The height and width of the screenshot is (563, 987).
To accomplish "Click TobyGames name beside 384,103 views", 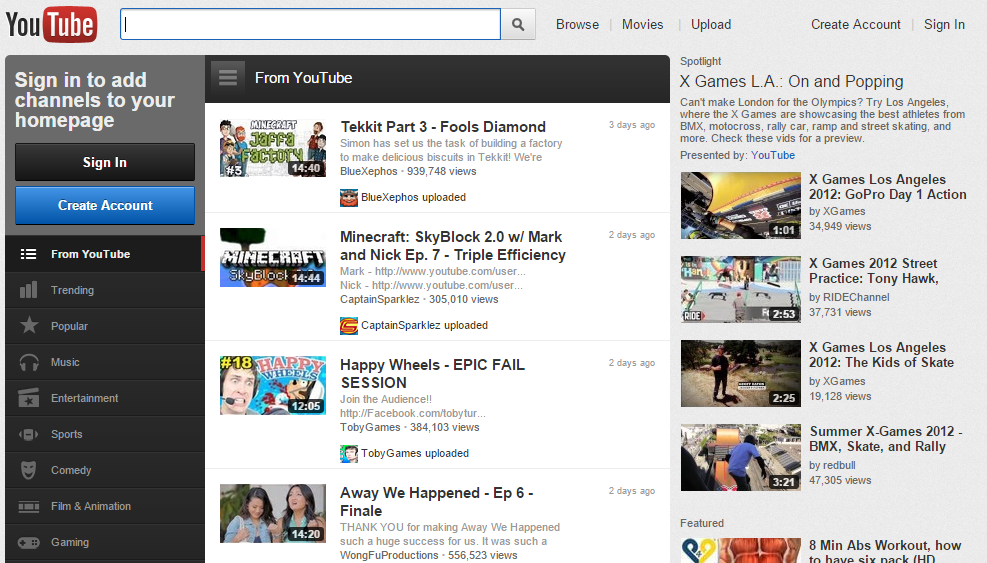I will (x=370, y=427).
